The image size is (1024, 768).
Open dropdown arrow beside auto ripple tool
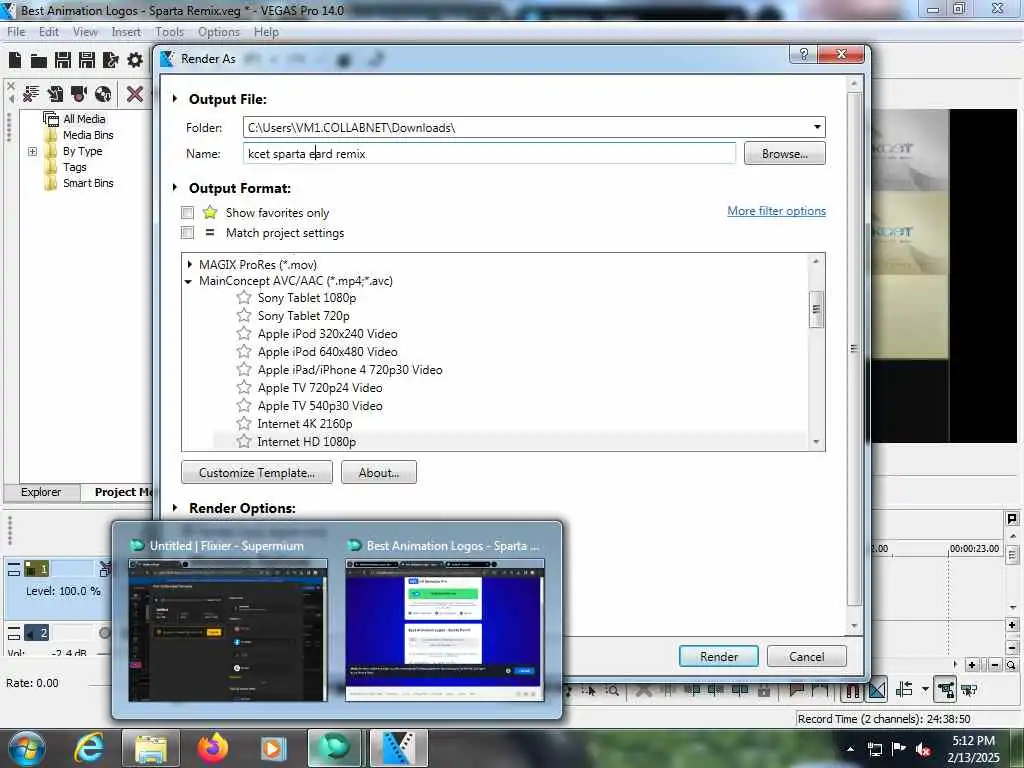[x=925, y=689]
